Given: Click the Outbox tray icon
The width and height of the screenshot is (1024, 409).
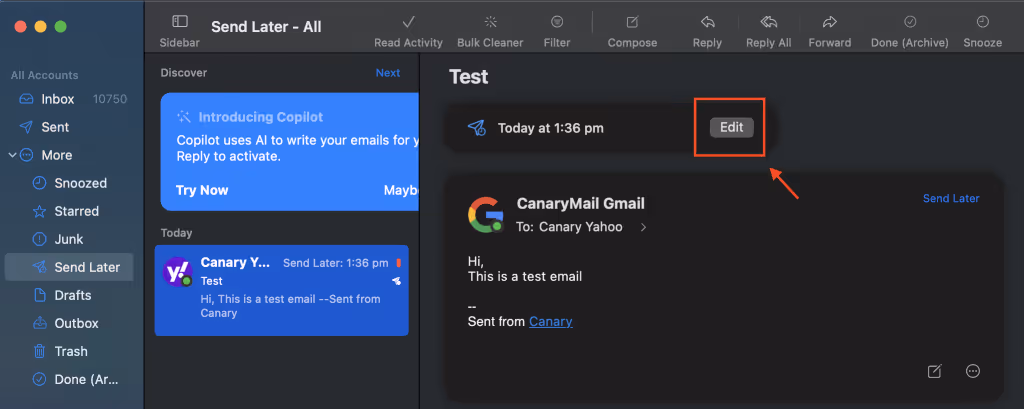Looking at the screenshot, I should tap(40, 323).
